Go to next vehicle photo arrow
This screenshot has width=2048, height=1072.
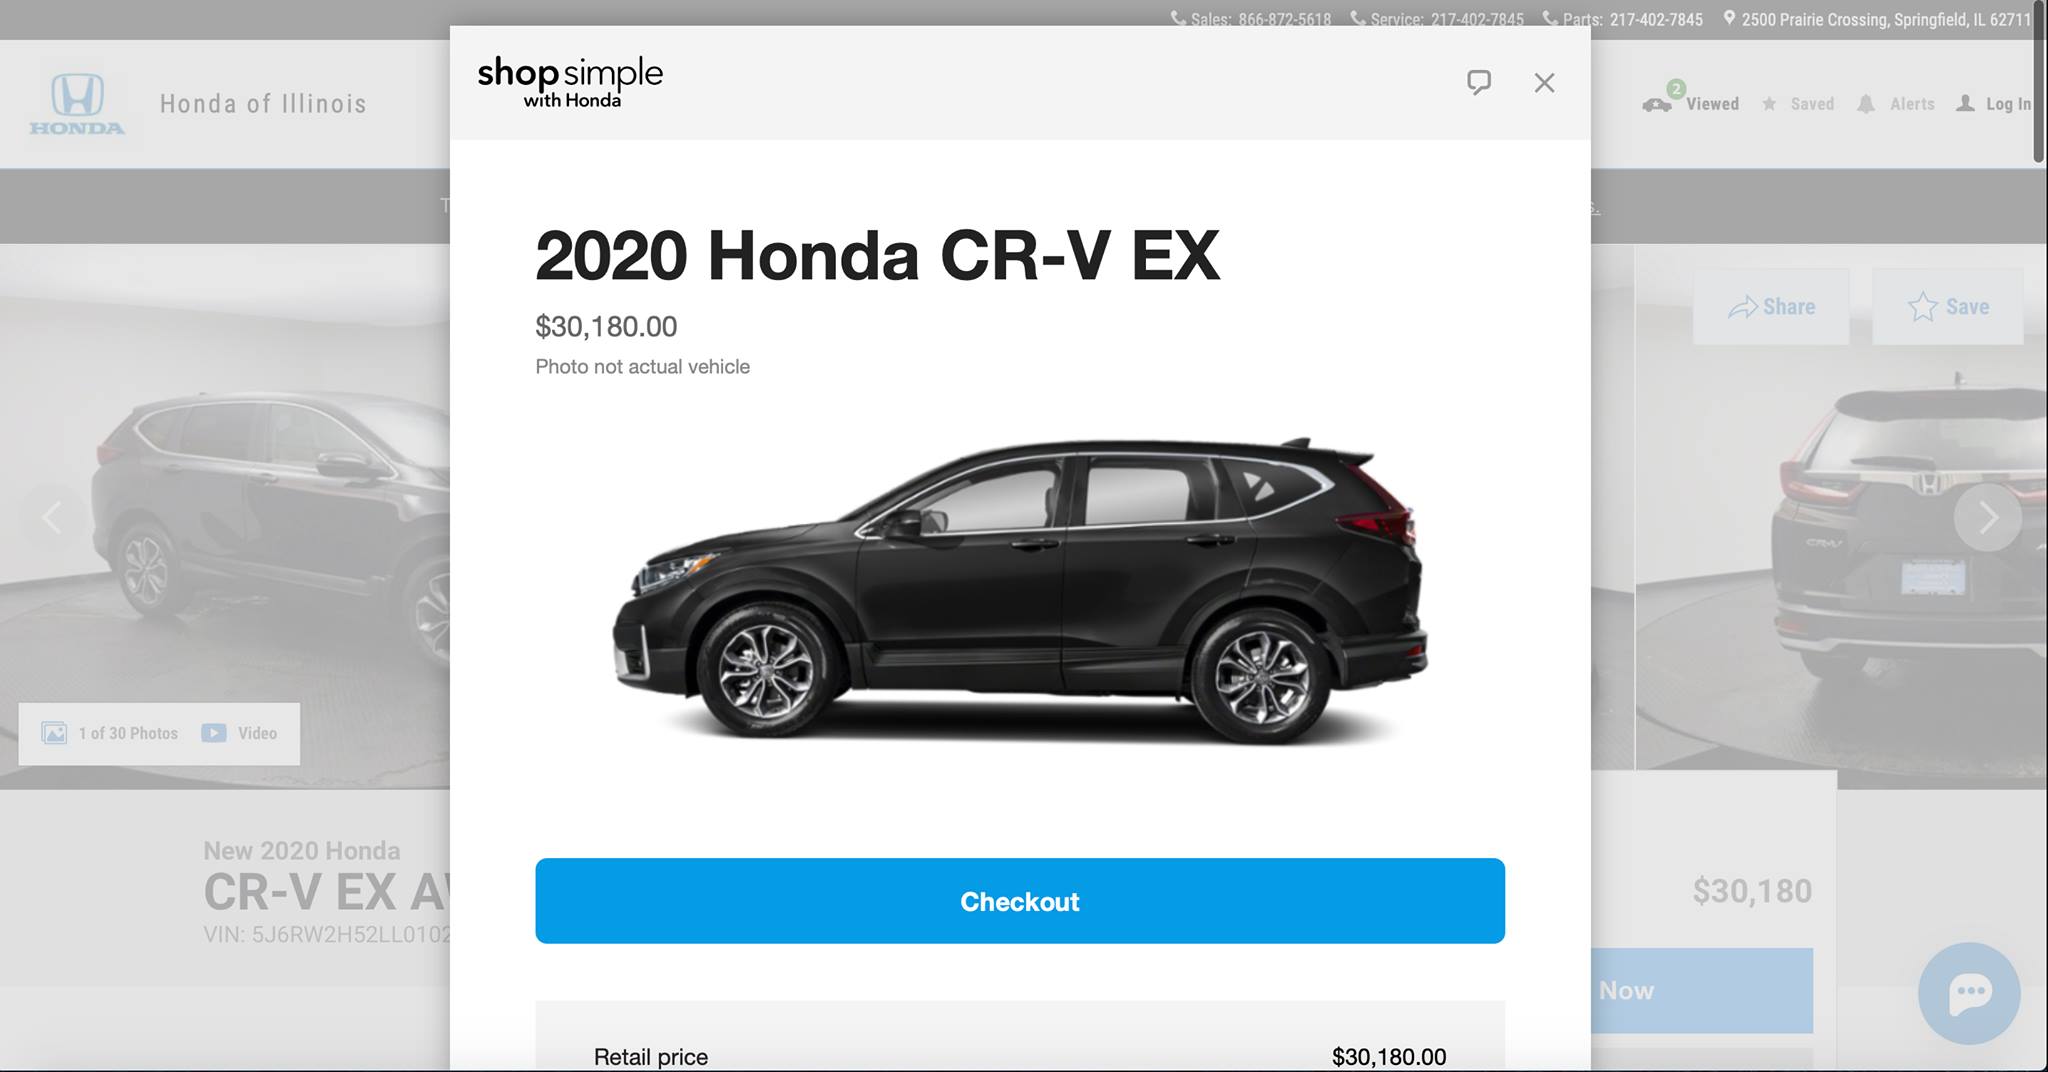1987,517
